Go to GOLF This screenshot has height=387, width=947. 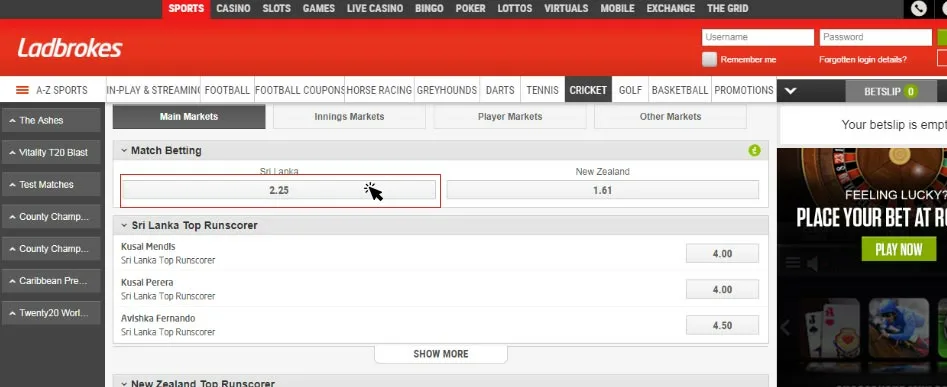pos(631,90)
